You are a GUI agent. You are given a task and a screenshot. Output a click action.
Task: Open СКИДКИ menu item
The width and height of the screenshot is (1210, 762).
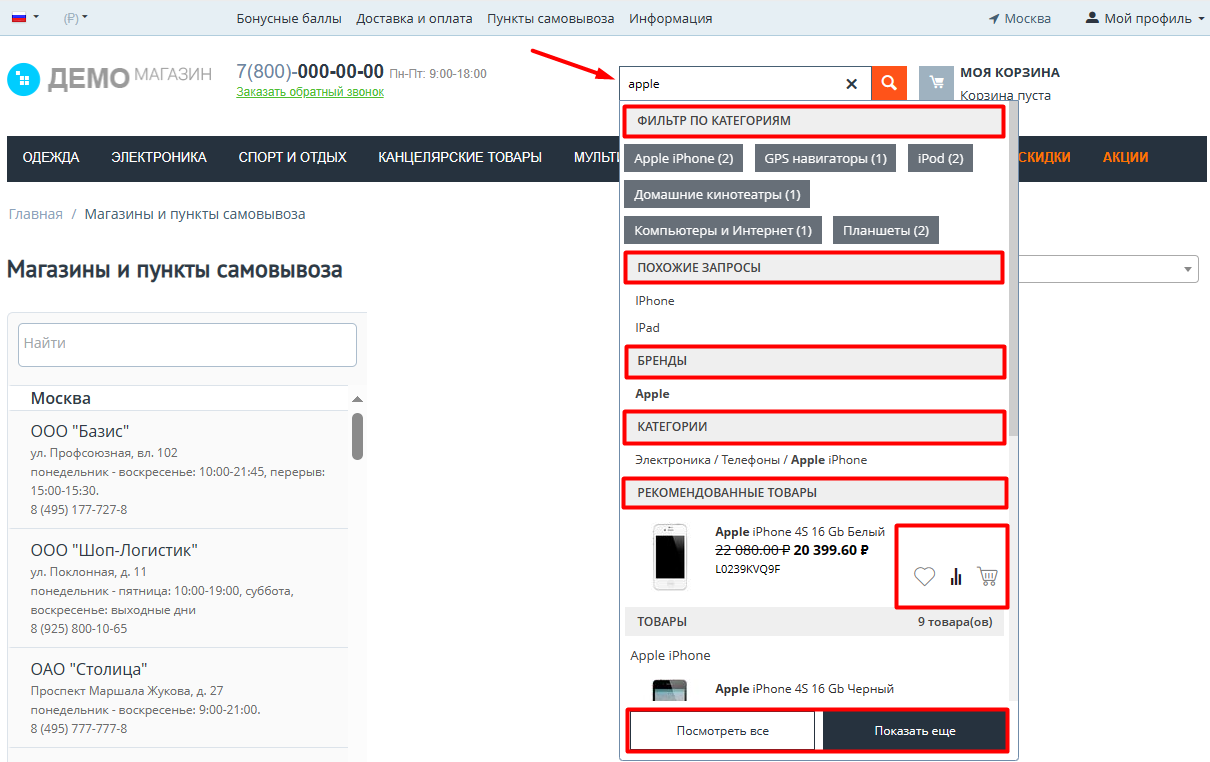coord(1044,157)
